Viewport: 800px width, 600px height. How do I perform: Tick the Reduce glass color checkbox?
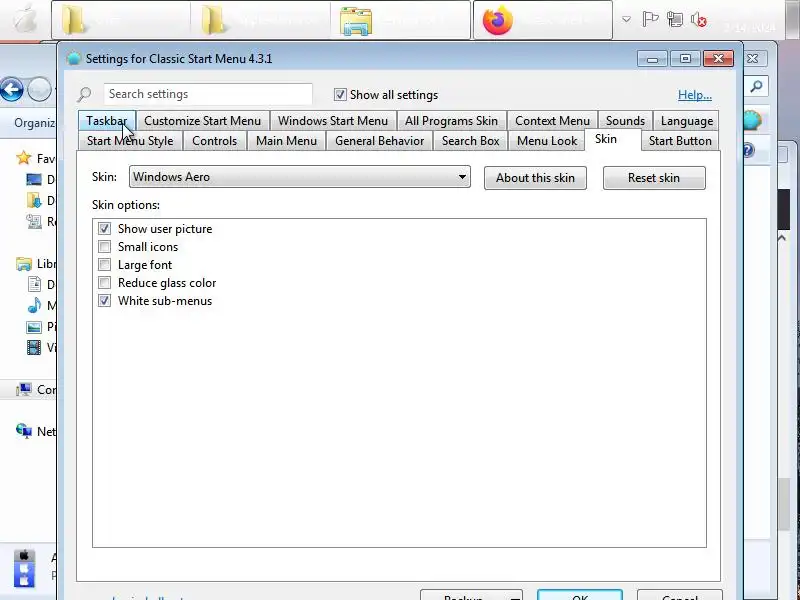click(105, 283)
